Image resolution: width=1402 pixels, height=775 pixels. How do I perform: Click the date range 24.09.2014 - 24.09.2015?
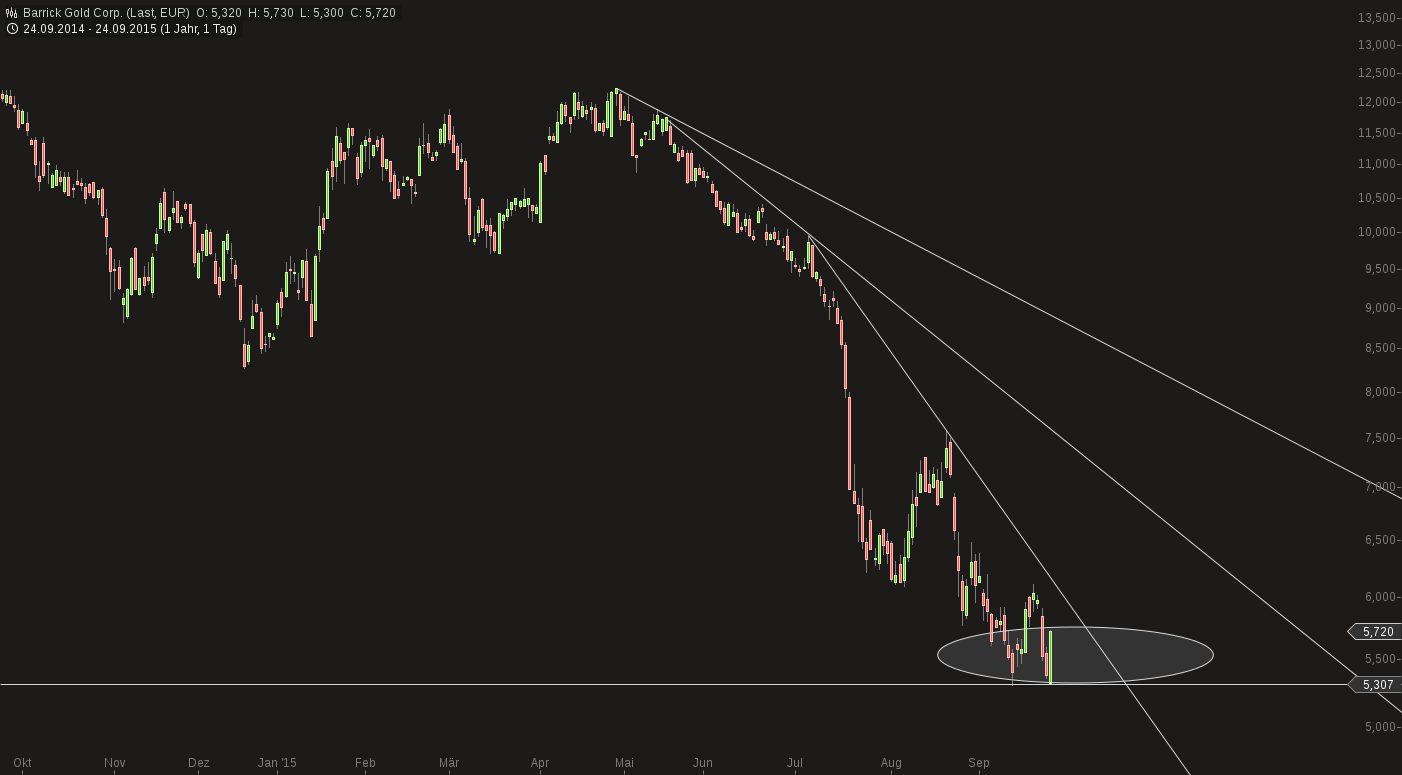pos(89,29)
